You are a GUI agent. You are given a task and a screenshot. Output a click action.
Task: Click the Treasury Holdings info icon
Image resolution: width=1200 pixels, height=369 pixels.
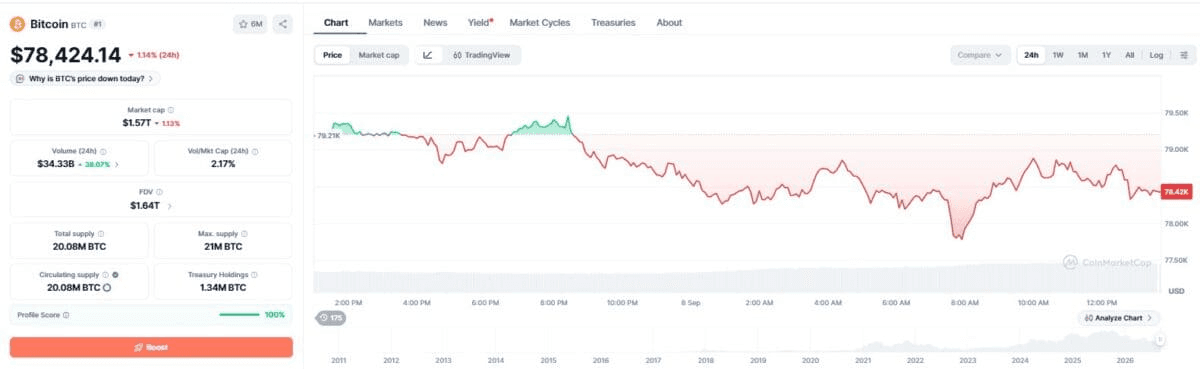(254, 275)
